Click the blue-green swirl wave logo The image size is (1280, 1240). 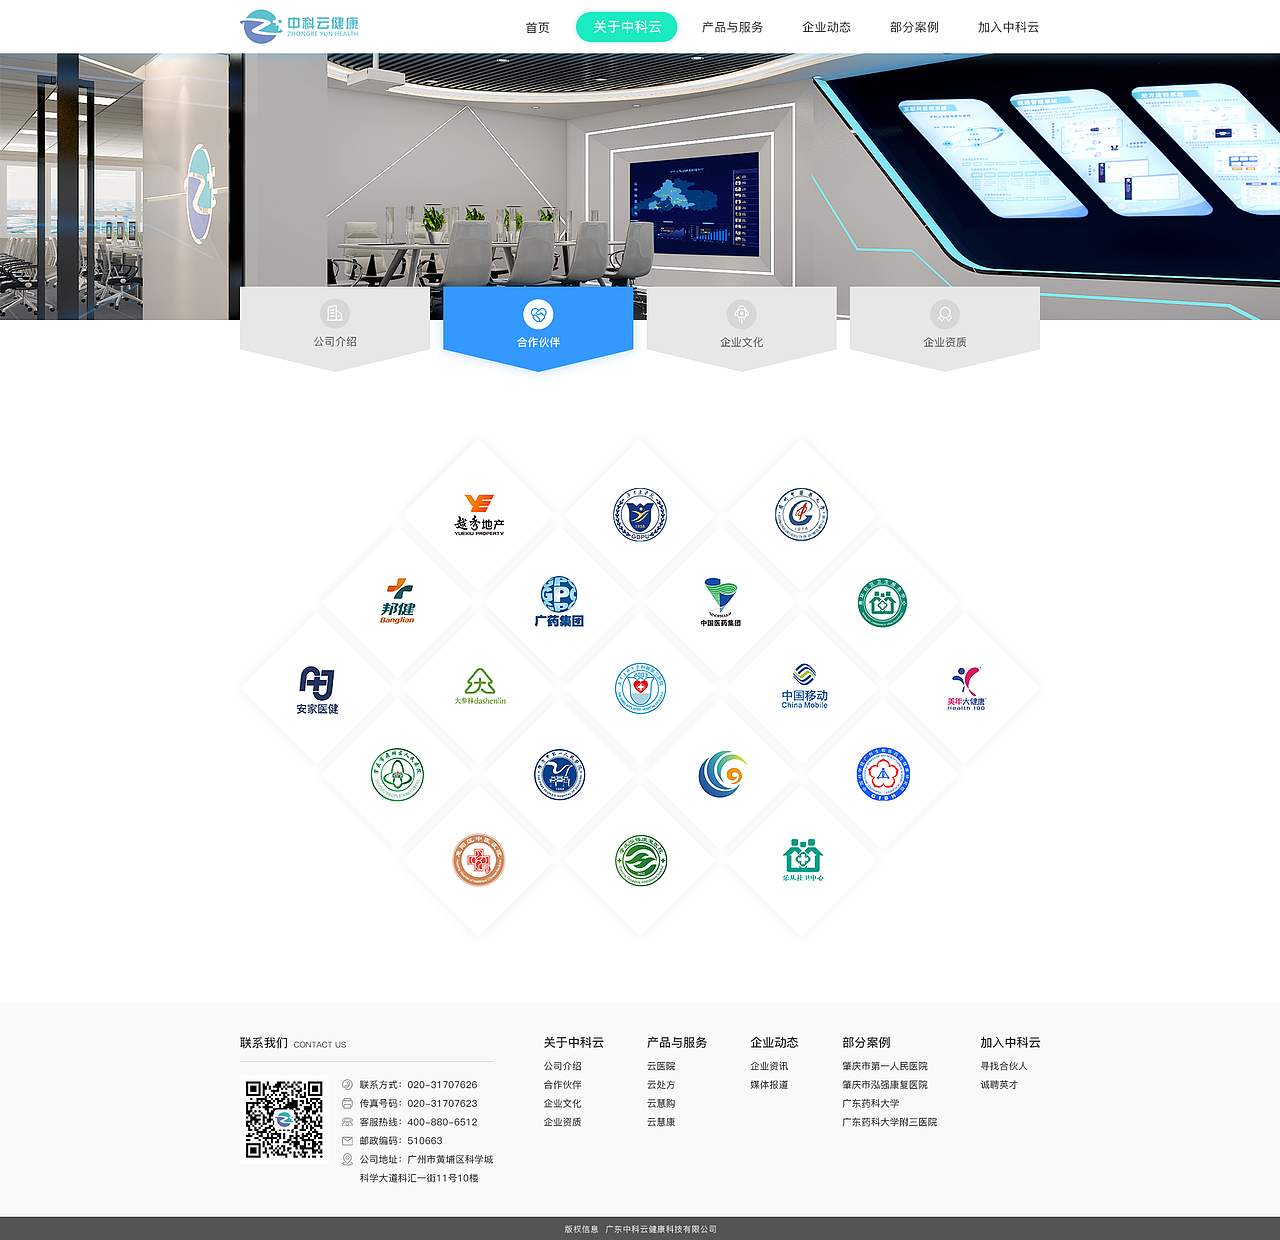(x=722, y=774)
